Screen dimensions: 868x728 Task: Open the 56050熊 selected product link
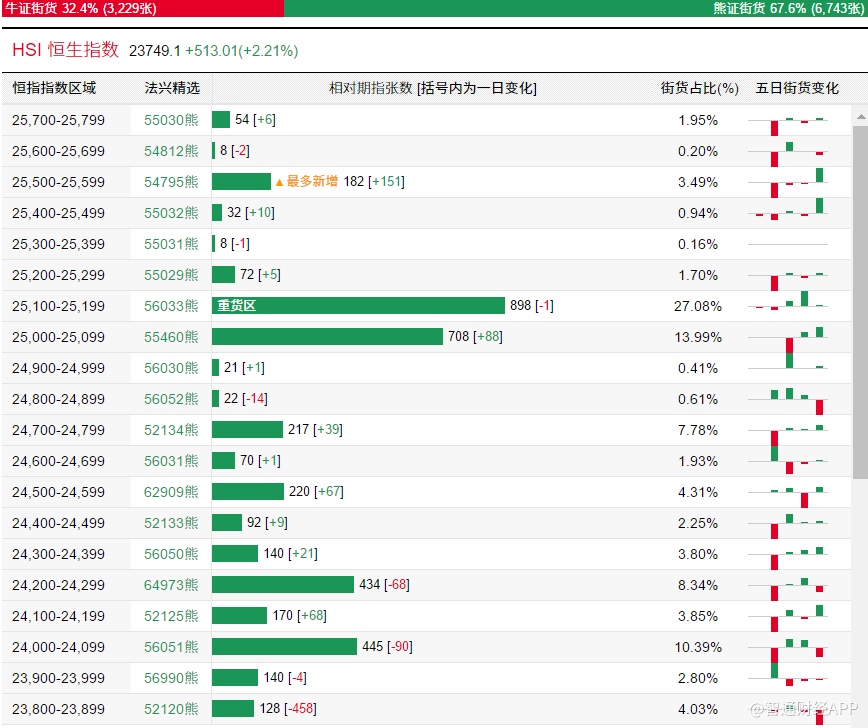point(171,554)
